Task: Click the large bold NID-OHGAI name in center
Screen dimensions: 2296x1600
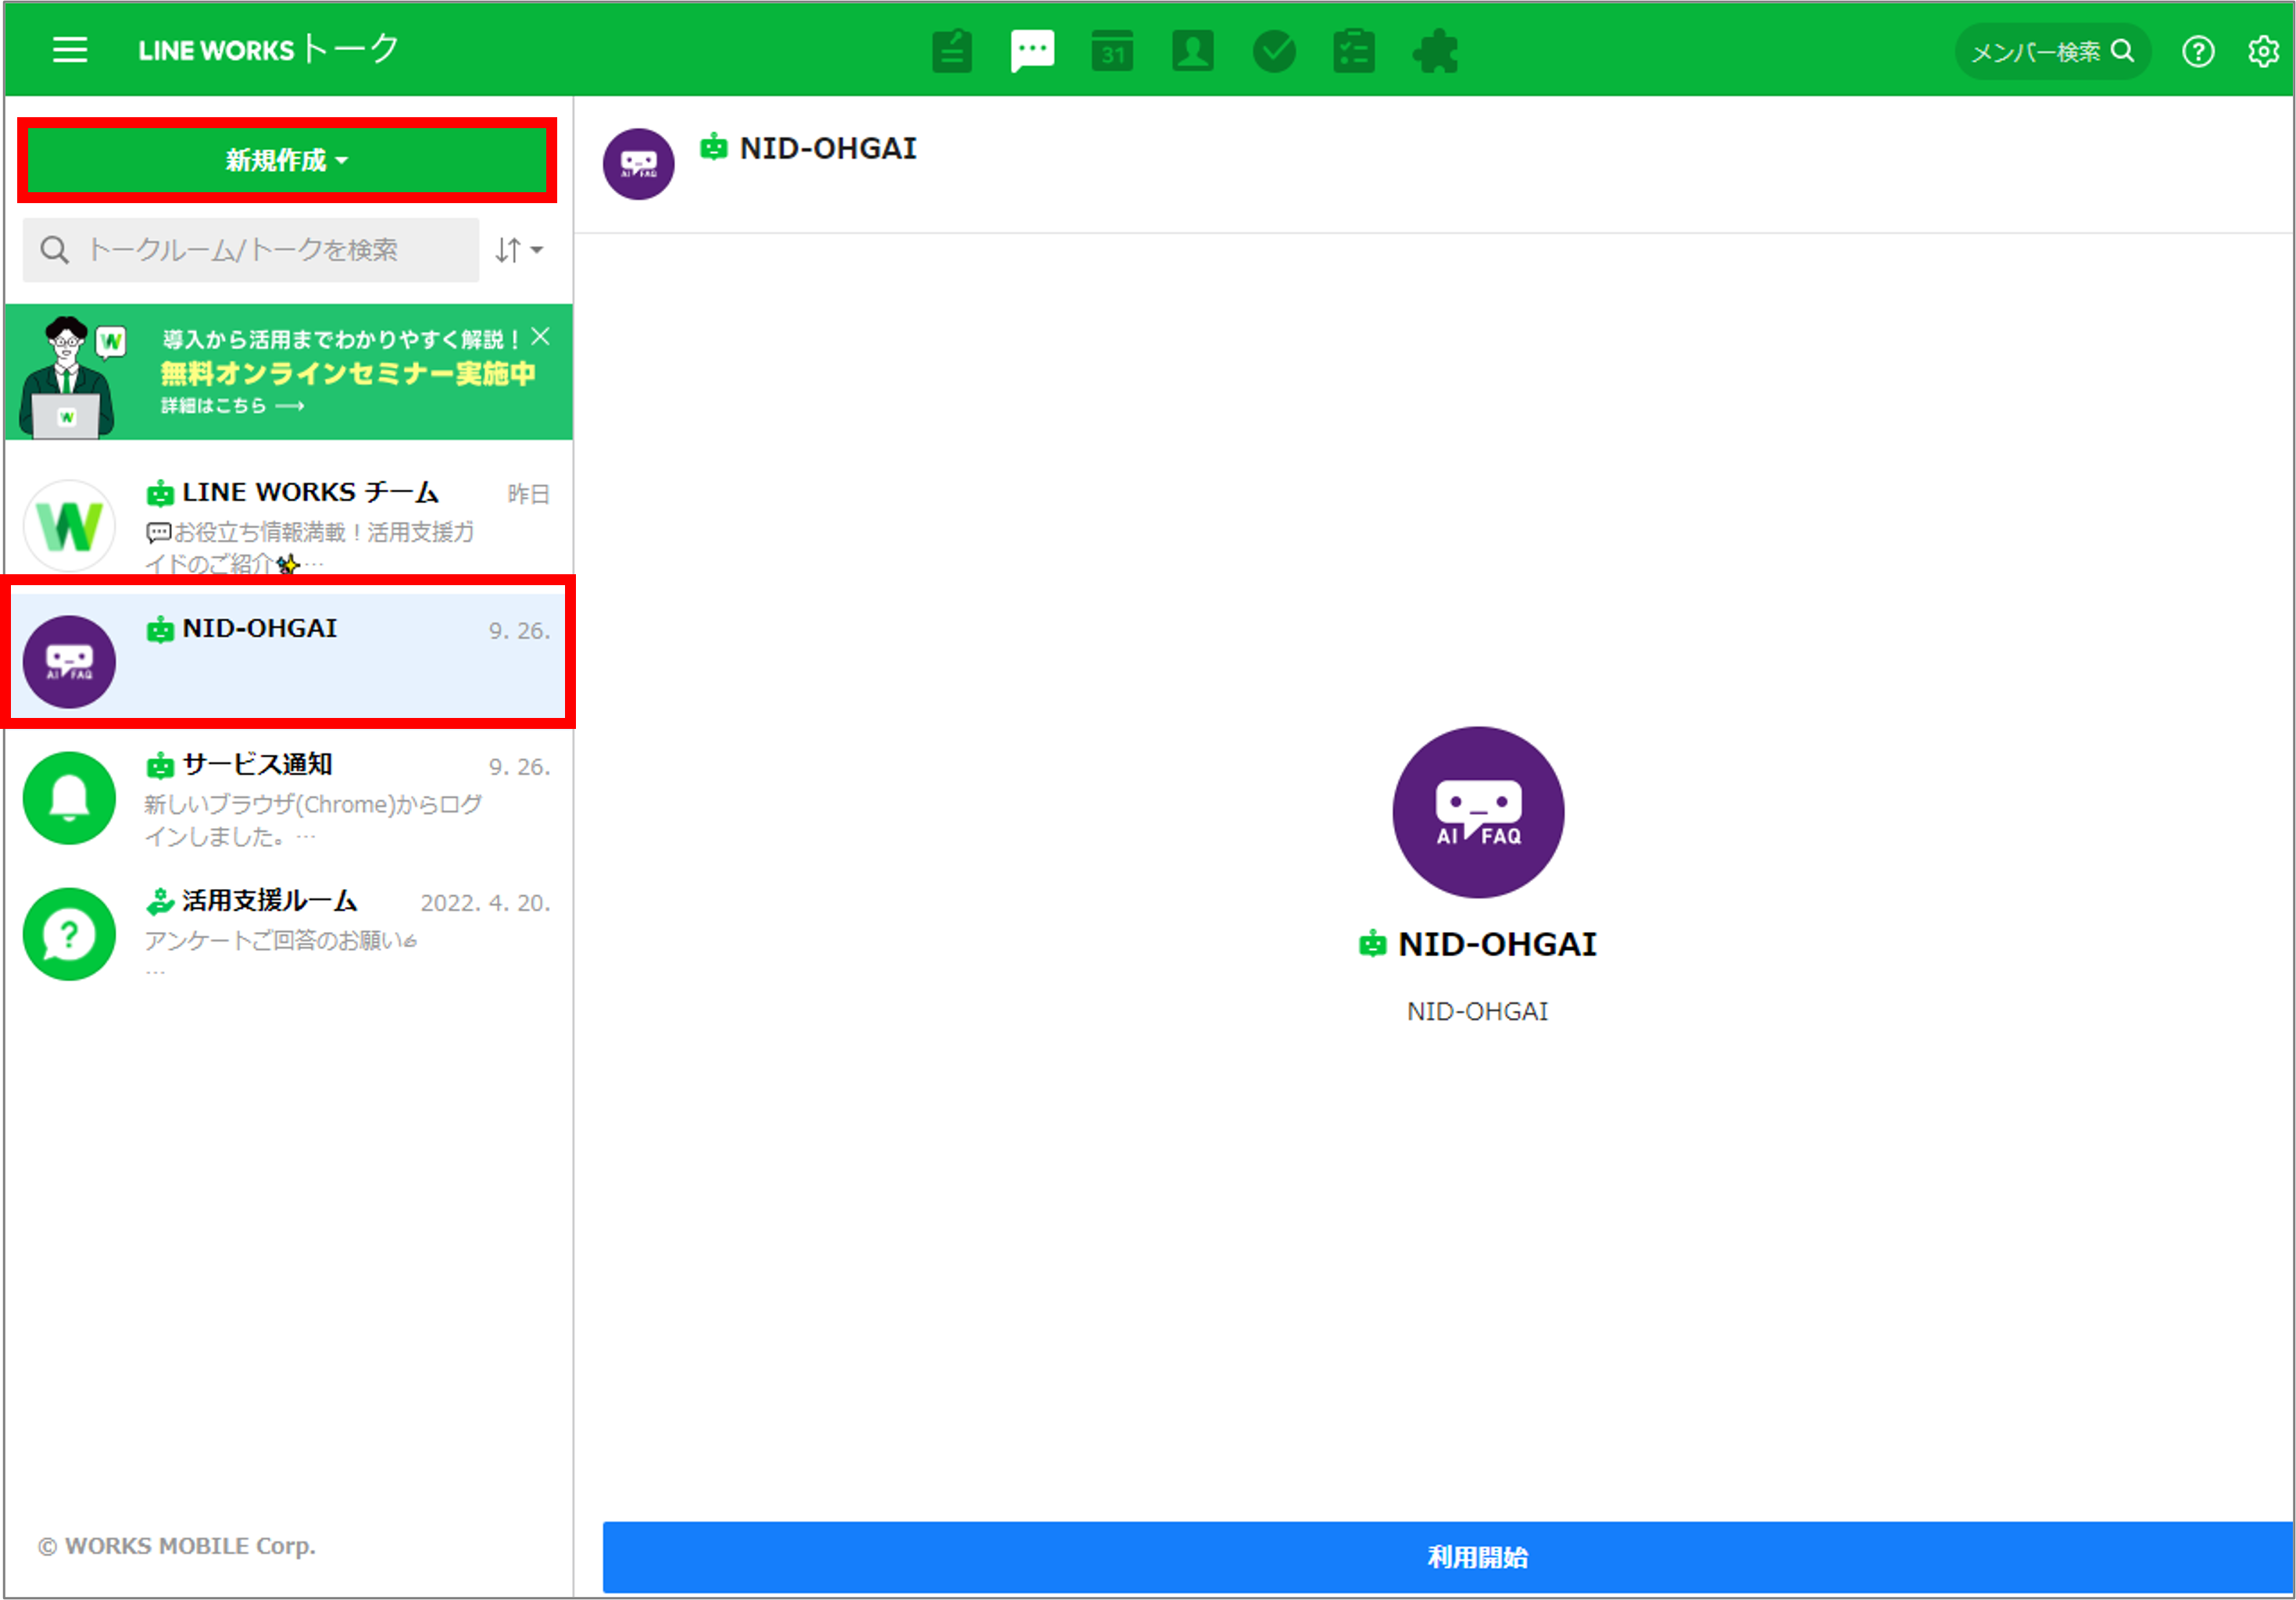Action: click(1497, 944)
